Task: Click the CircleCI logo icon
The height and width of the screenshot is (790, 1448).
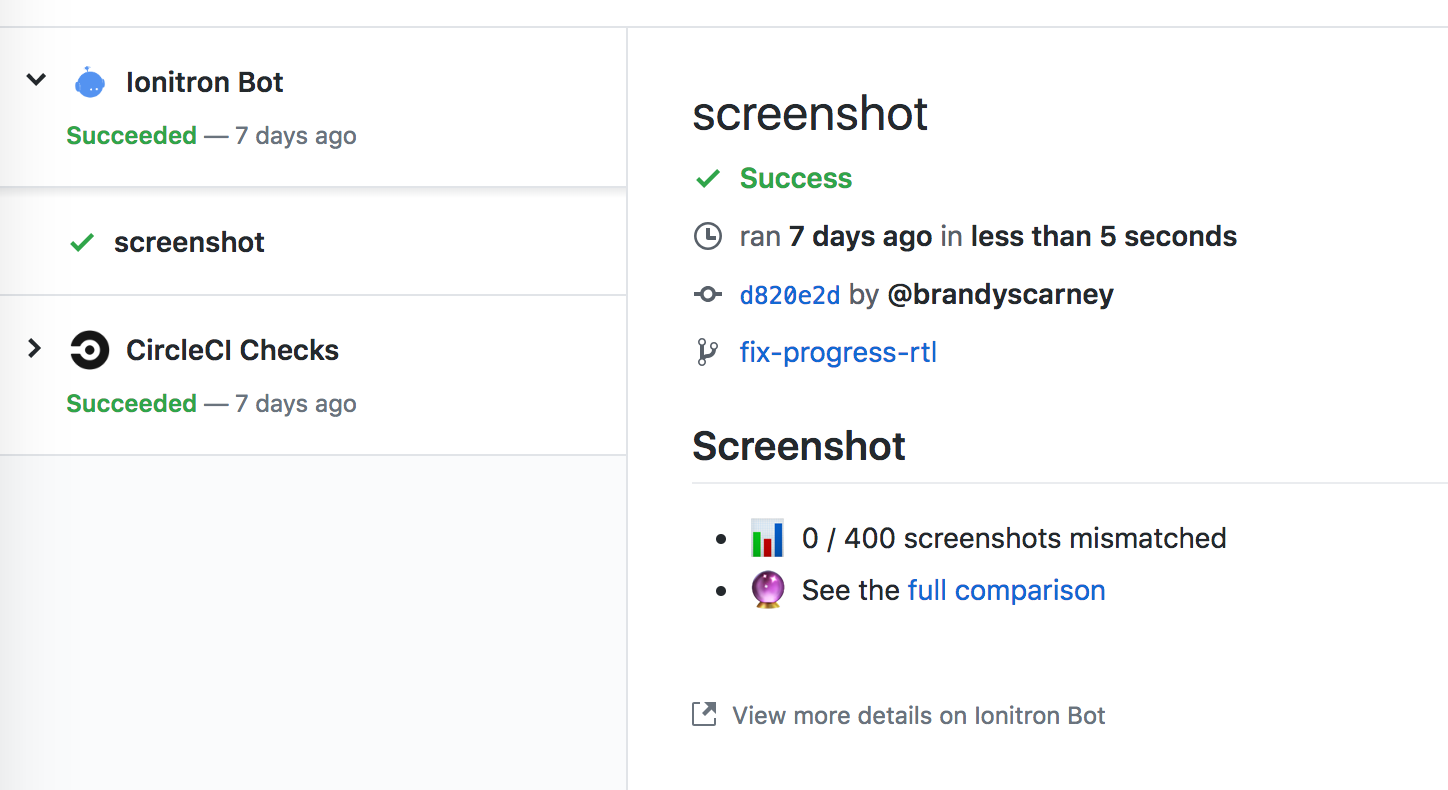Action: (90, 350)
